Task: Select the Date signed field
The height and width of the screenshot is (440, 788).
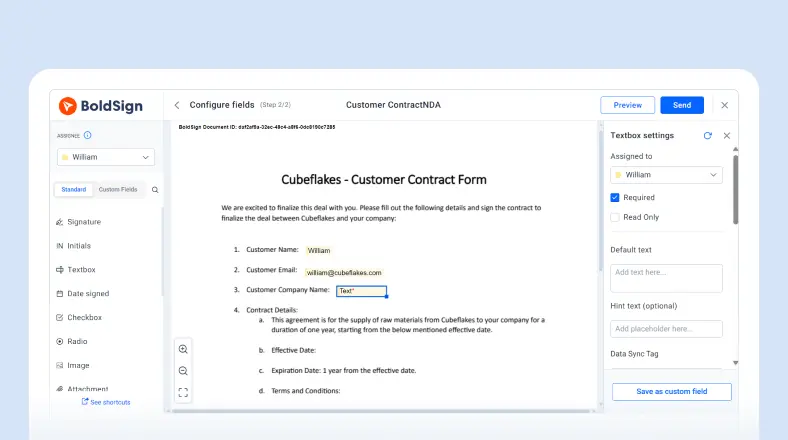Action: pos(82,293)
